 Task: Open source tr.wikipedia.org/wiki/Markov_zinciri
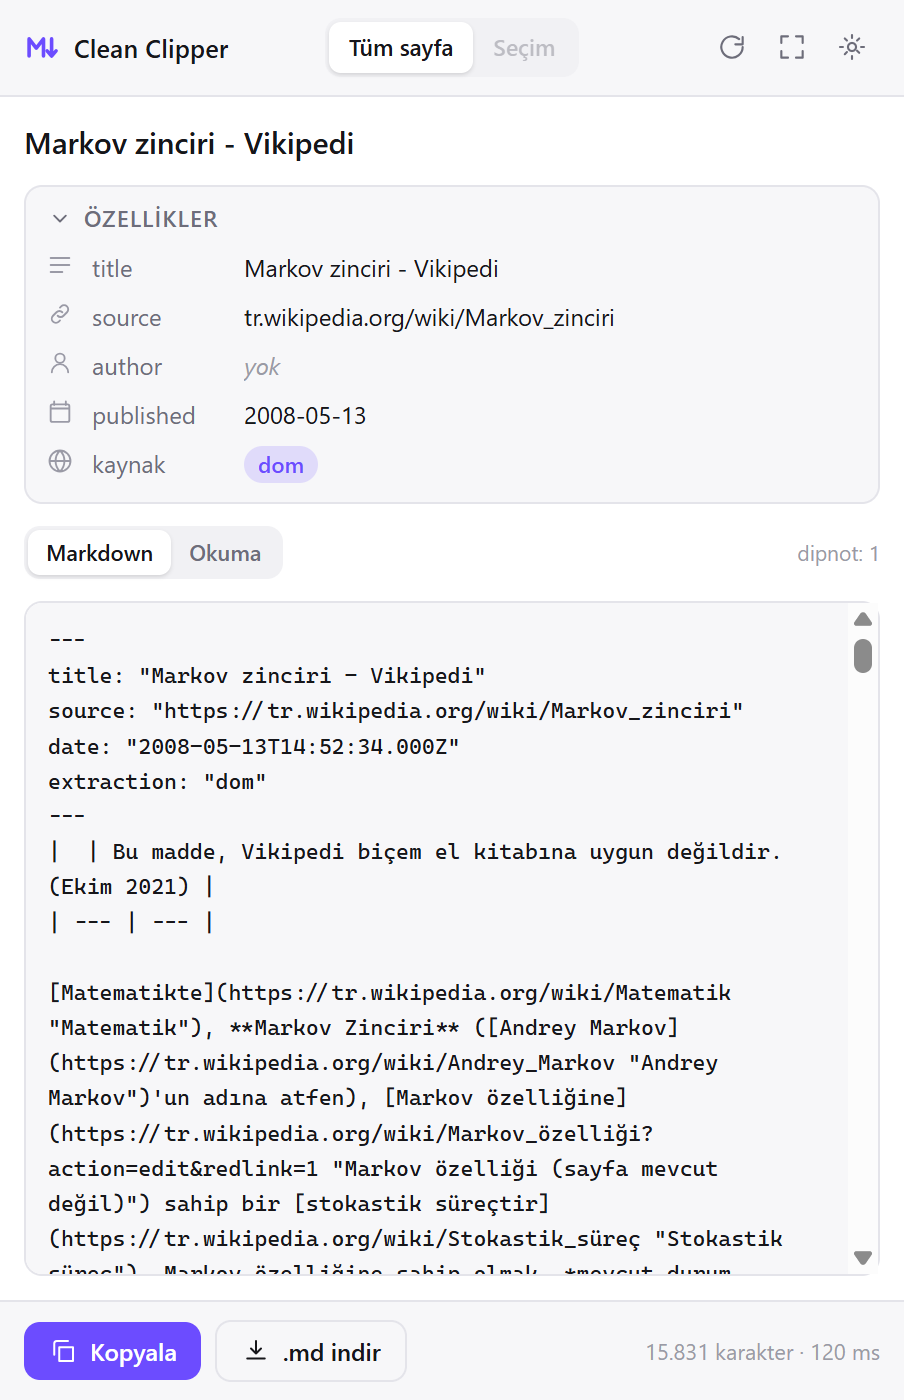pos(429,318)
